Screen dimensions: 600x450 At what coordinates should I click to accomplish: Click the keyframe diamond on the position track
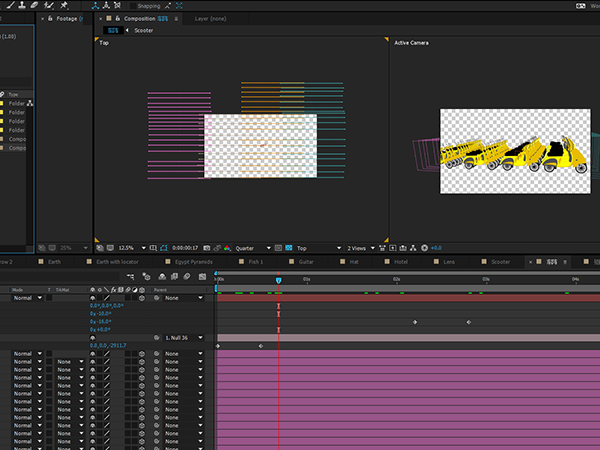coord(261,346)
